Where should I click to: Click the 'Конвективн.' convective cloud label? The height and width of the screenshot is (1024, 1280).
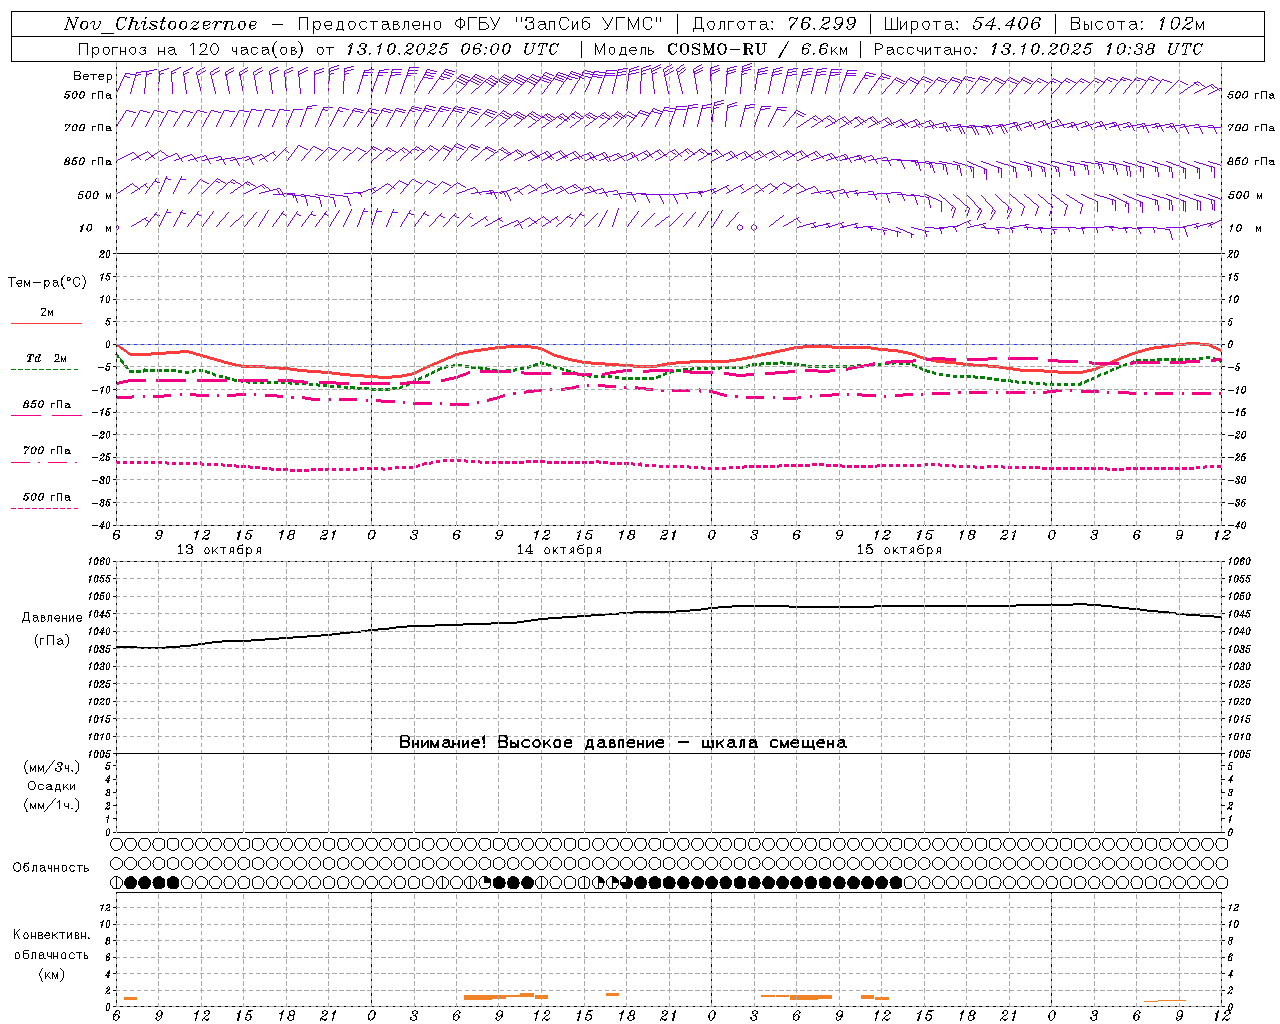click(x=51, y=935)
